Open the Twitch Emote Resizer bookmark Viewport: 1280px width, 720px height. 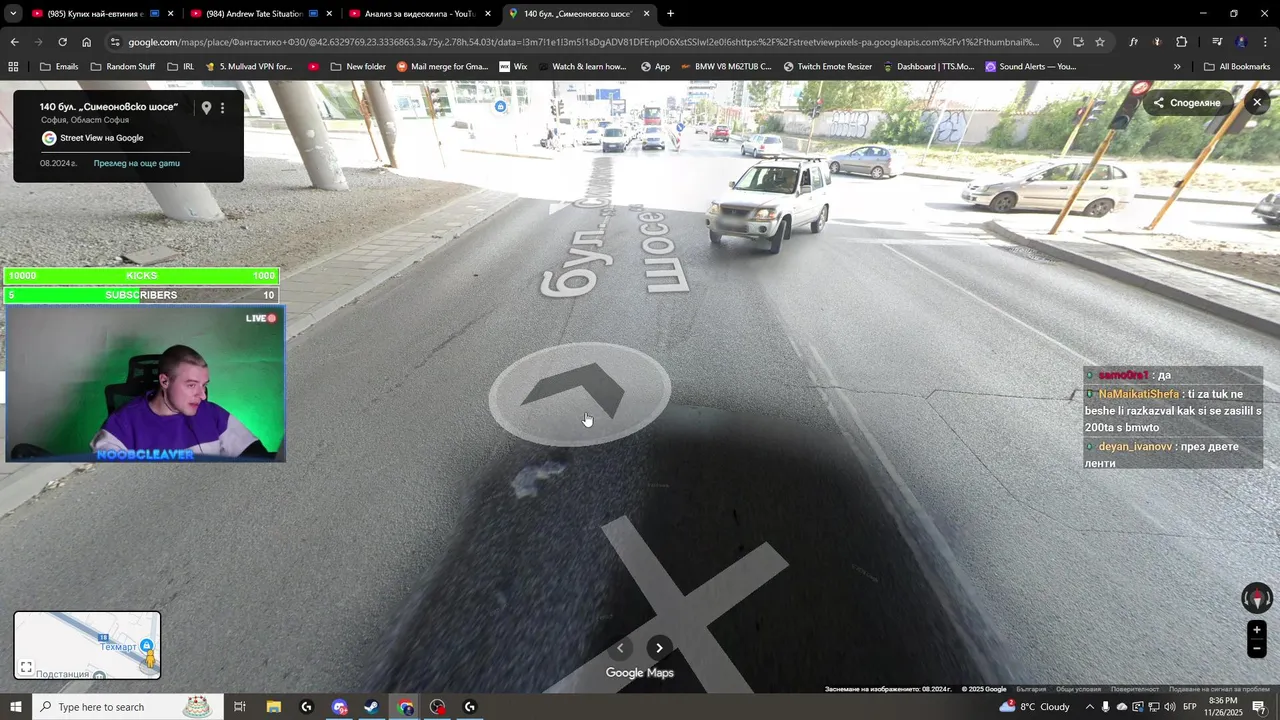pyautogui.click(x=828, y=67)
